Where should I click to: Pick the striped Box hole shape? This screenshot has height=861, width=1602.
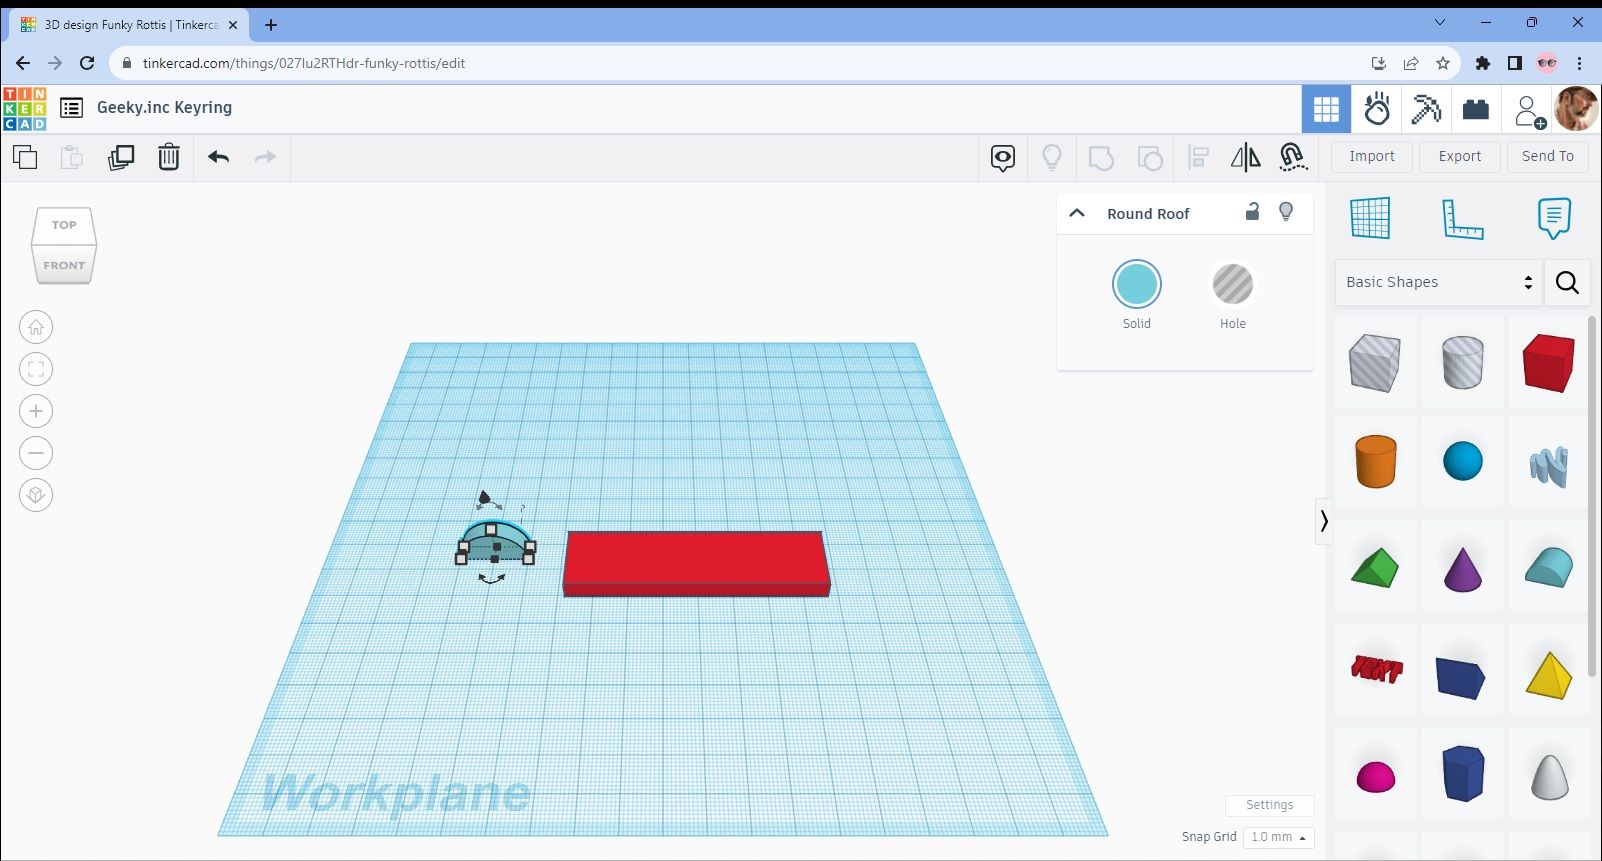pos(1375,362)
